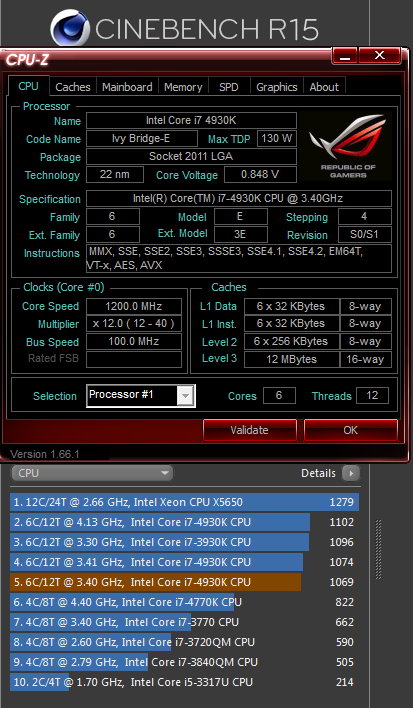This screenshot has width=413, height=708.
Task: Click the Cinebench ranking scrollbar handle
Action: pos(378,550)
